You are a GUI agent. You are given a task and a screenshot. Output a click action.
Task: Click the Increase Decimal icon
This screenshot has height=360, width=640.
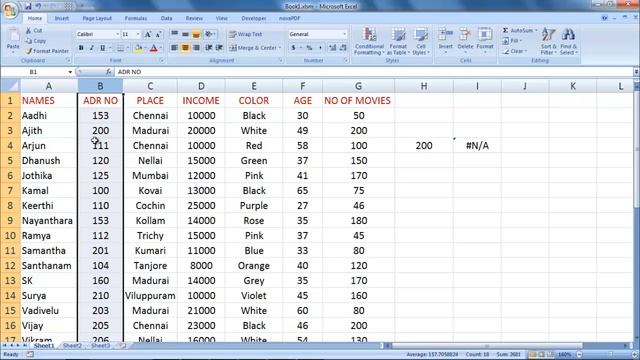tap(332, 48)
